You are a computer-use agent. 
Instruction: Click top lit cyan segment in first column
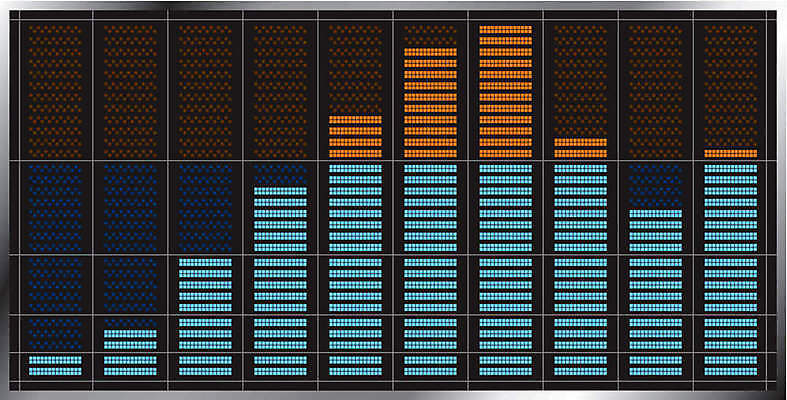point(55,360)
